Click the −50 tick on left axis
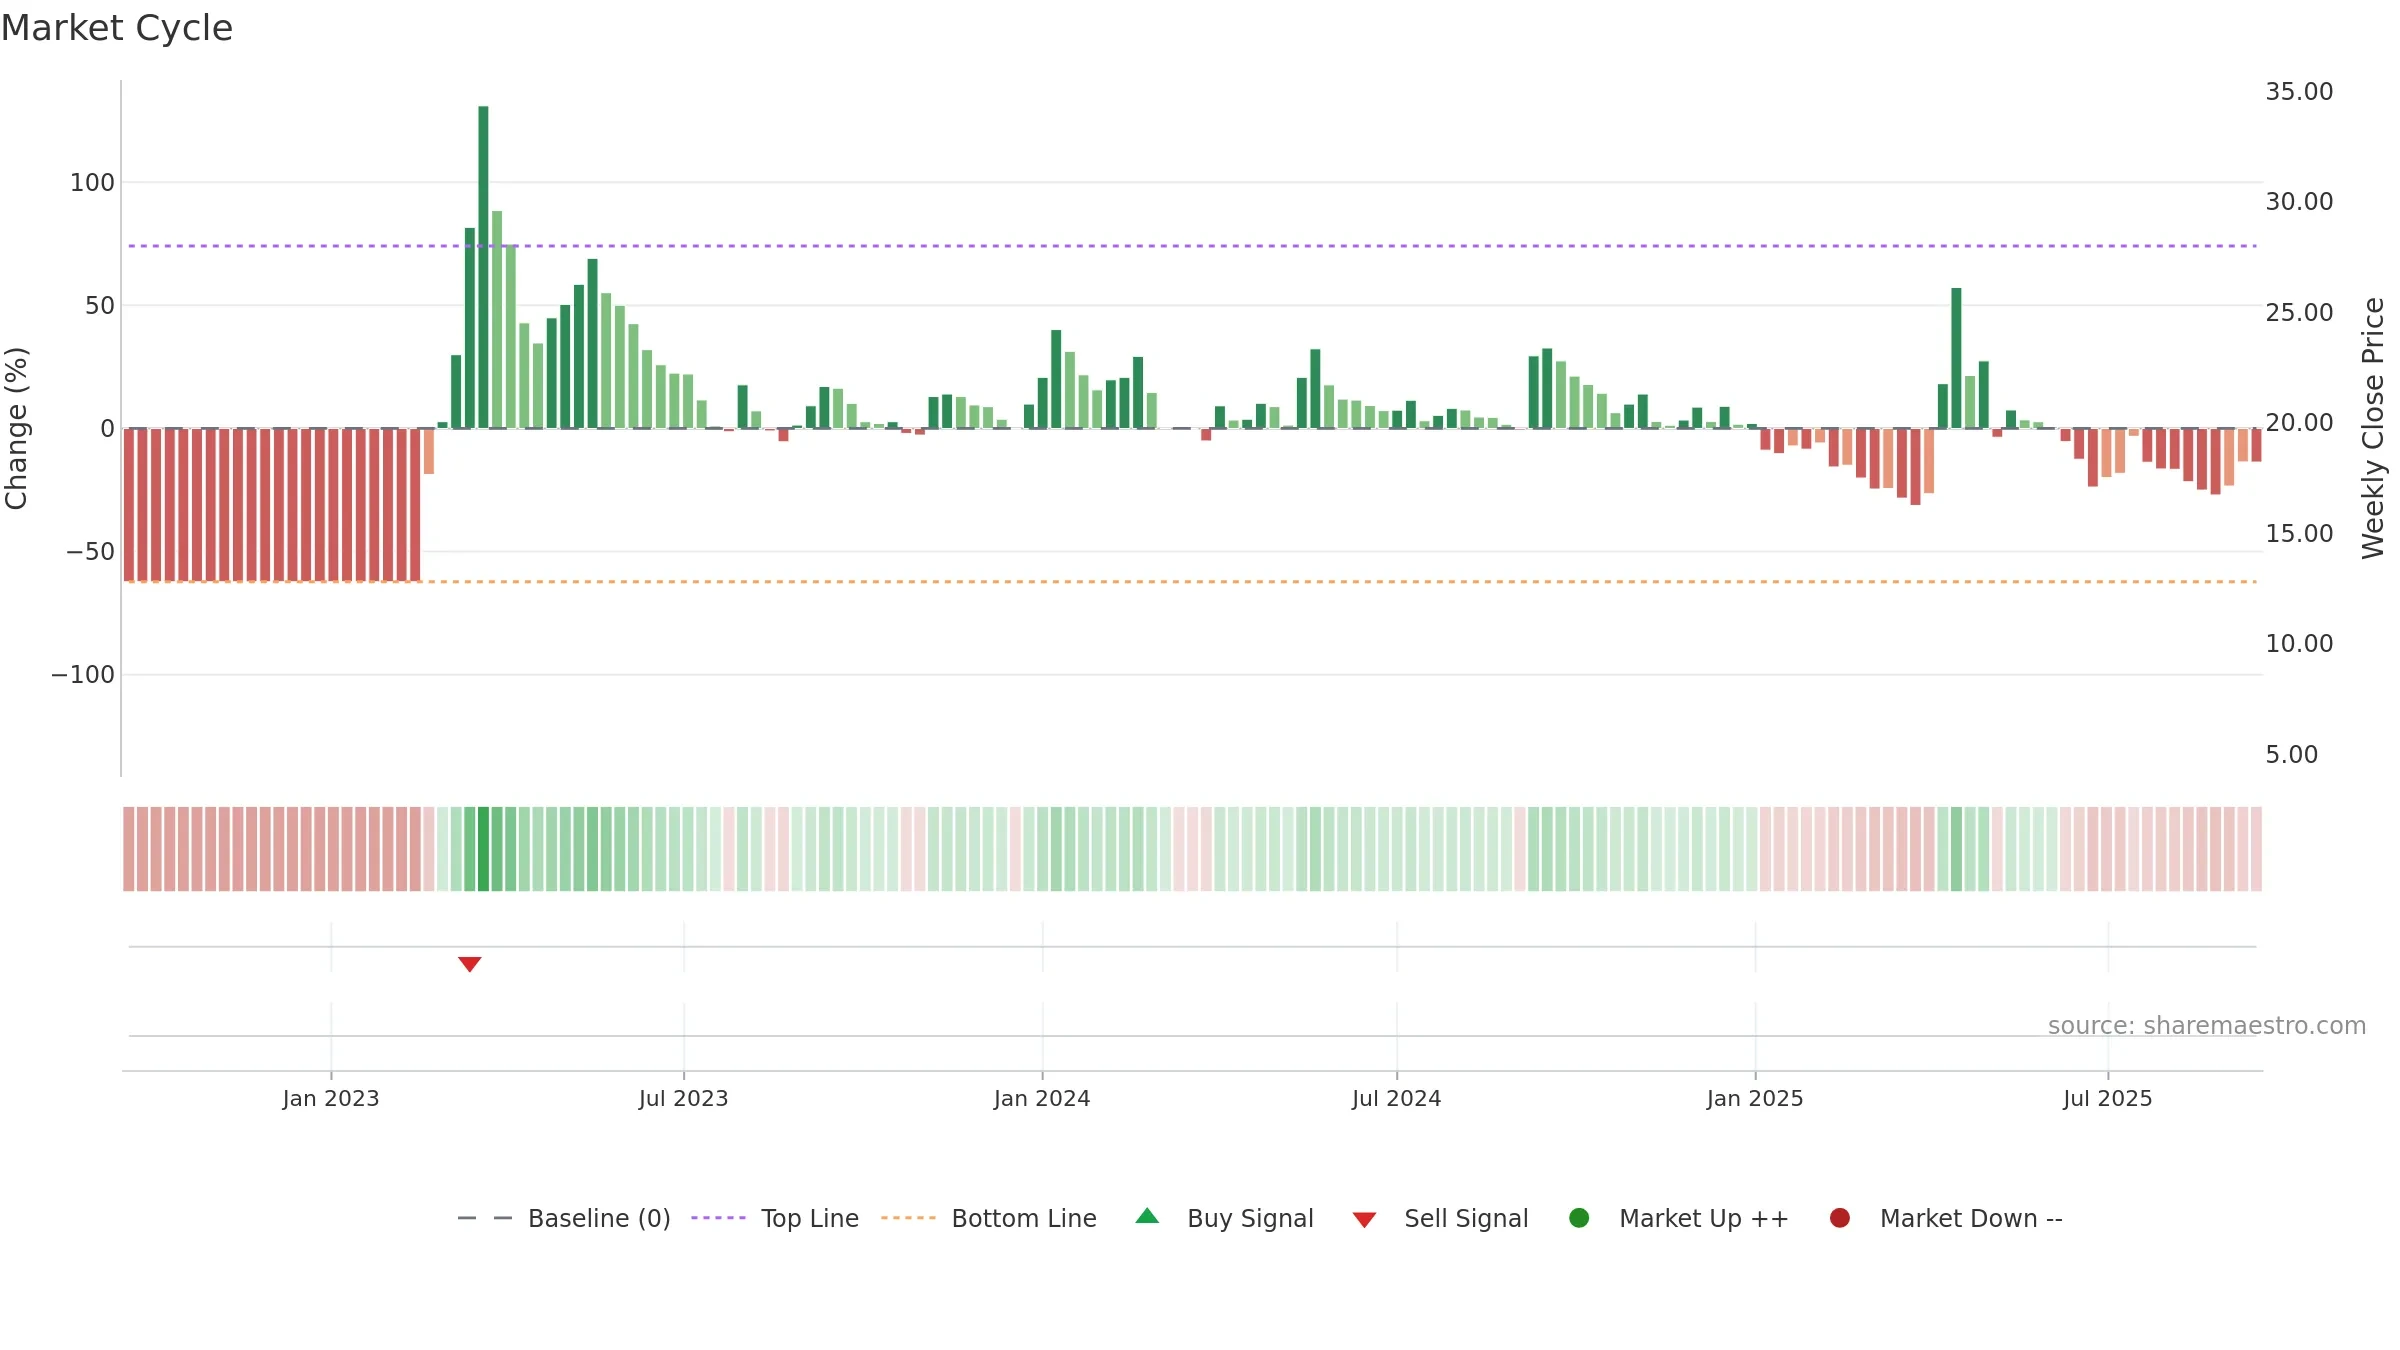This screenshot has width=2400, height=1350. pyautogui.click(x=90, y=551)
